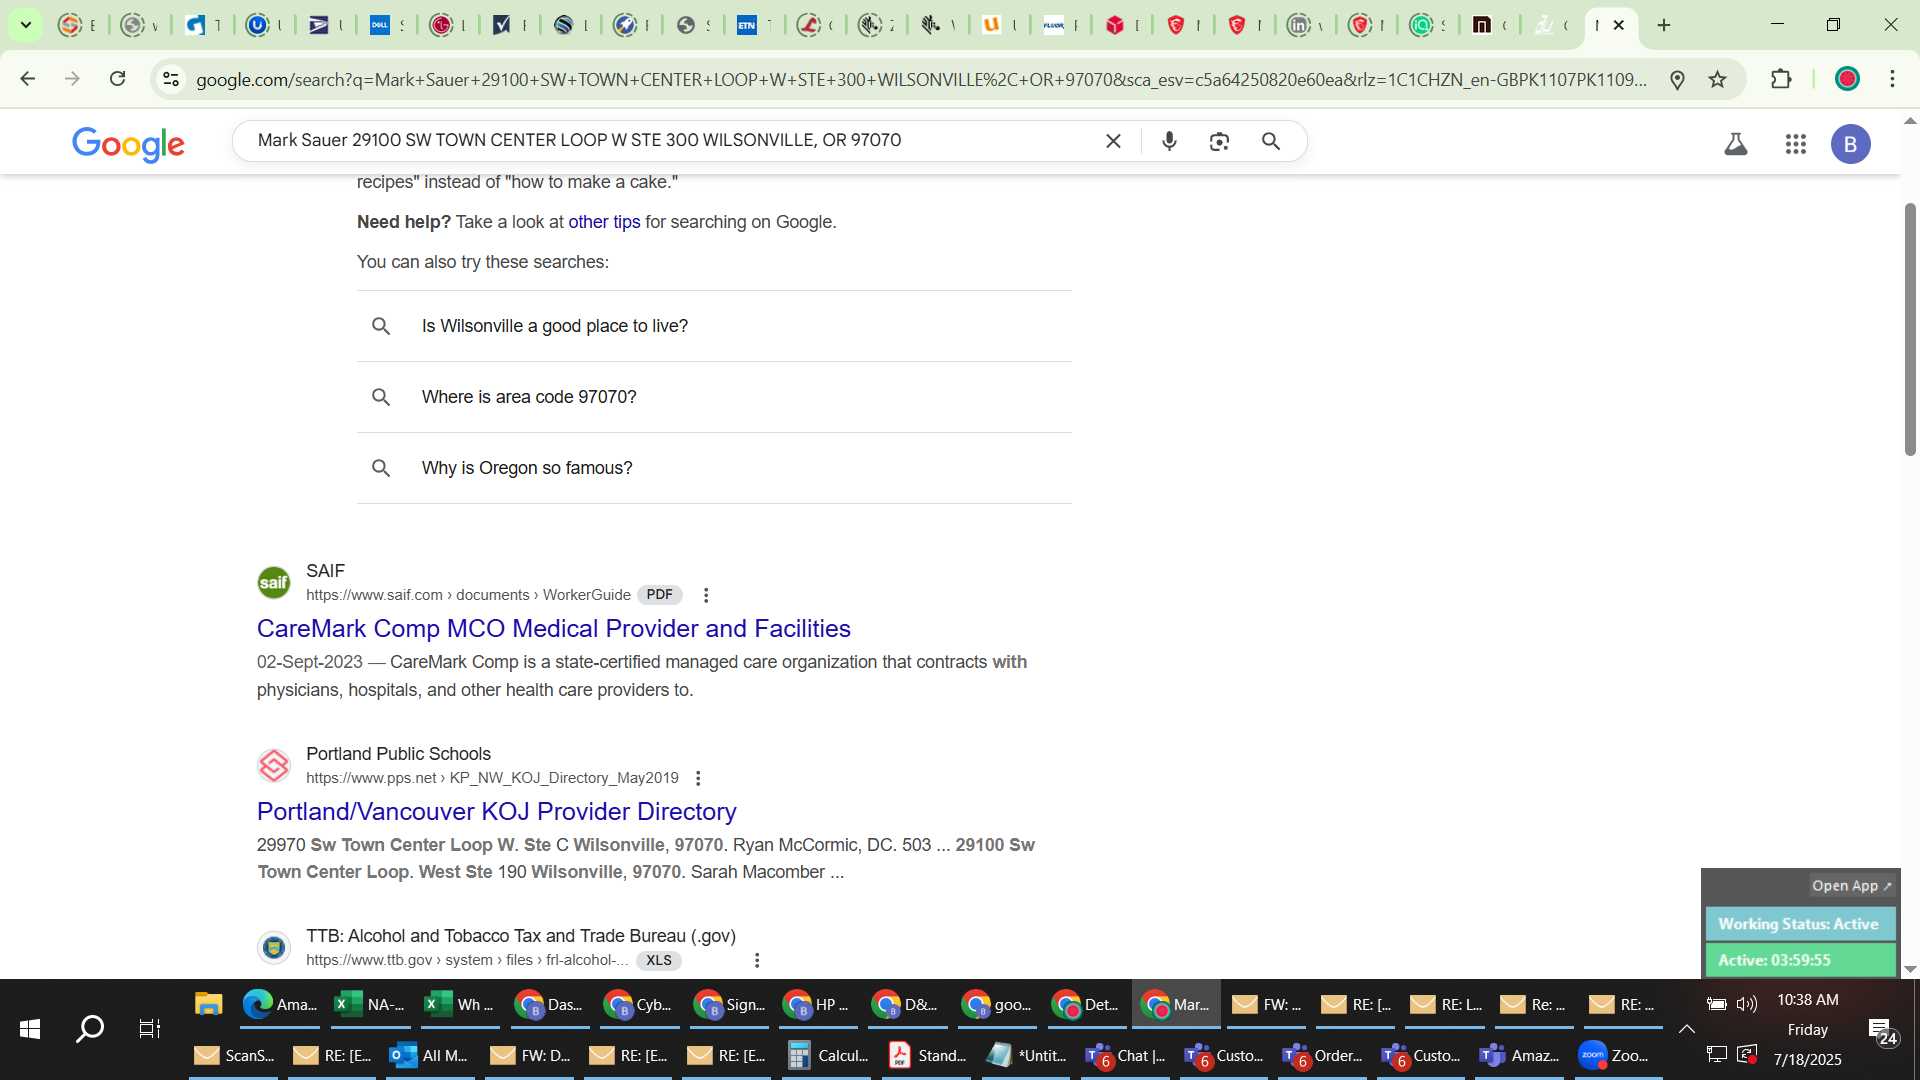Search 'Is Wilsonville a good place to live?'
Screen dimensions: 1920x1080
click(714, 326)
